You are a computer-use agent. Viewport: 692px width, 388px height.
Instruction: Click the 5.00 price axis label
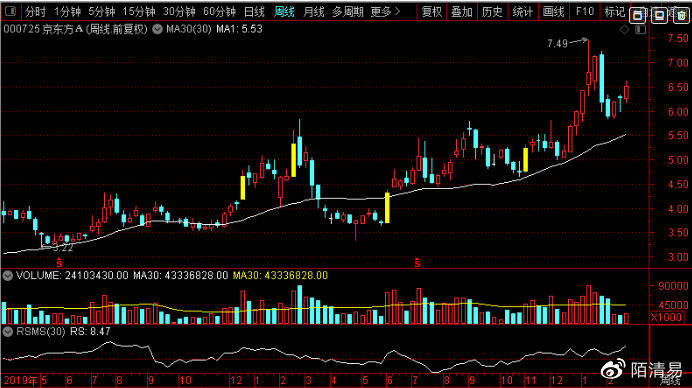[x=677, y=160]
